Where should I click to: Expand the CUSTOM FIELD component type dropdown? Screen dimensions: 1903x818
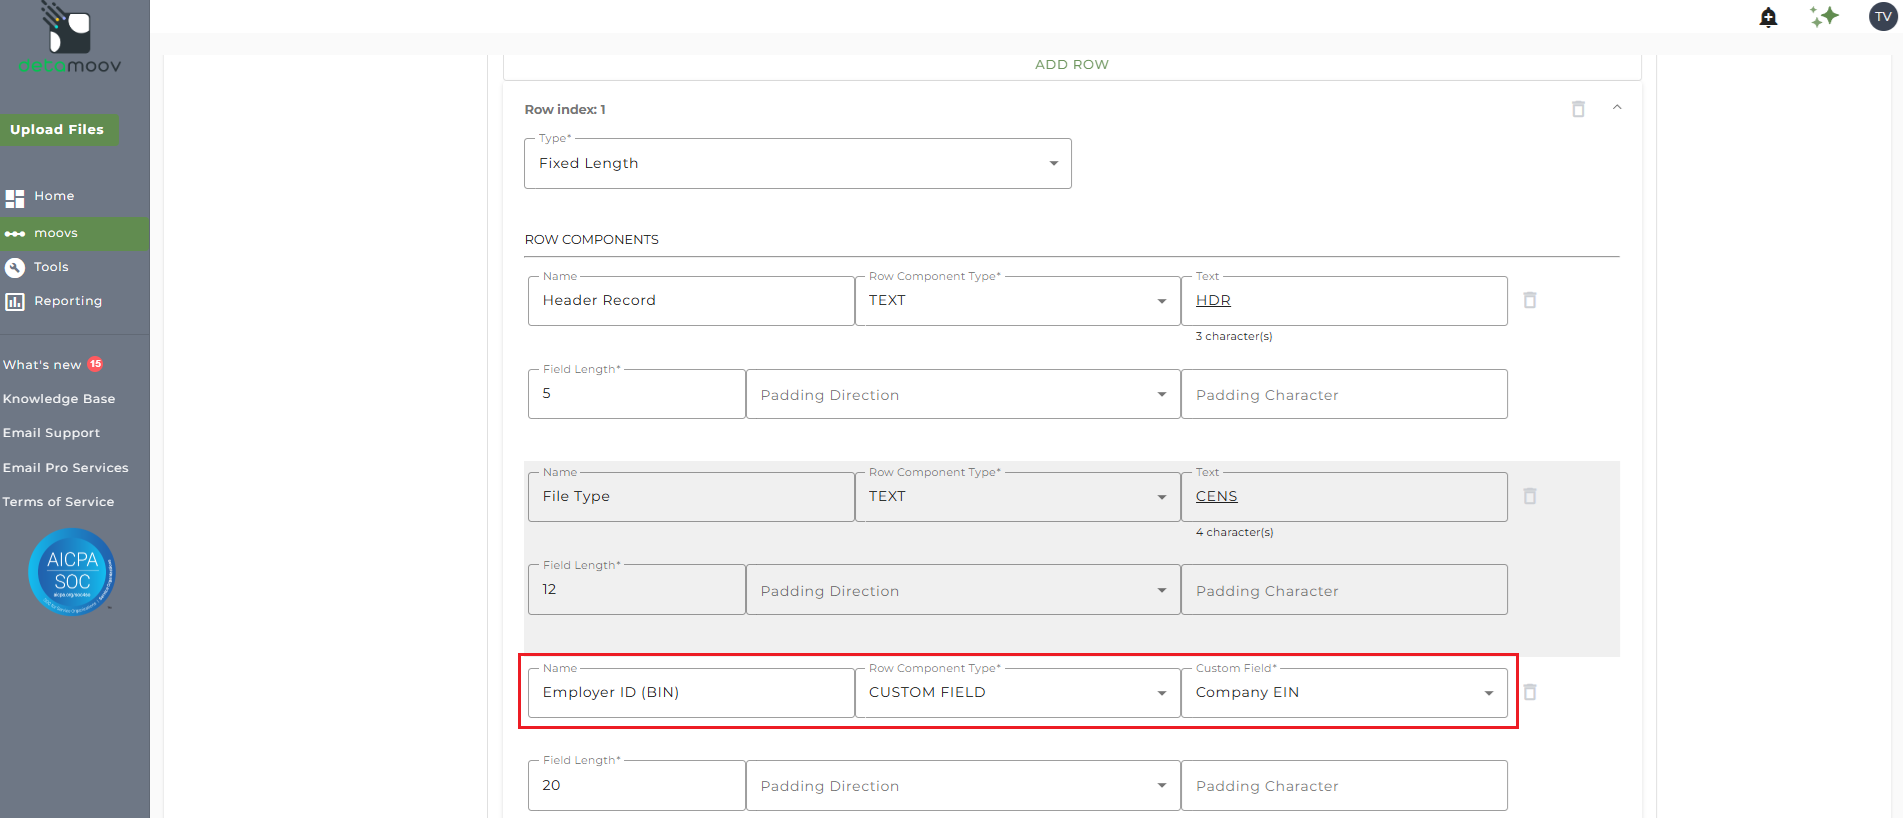tap(1017, 693)
